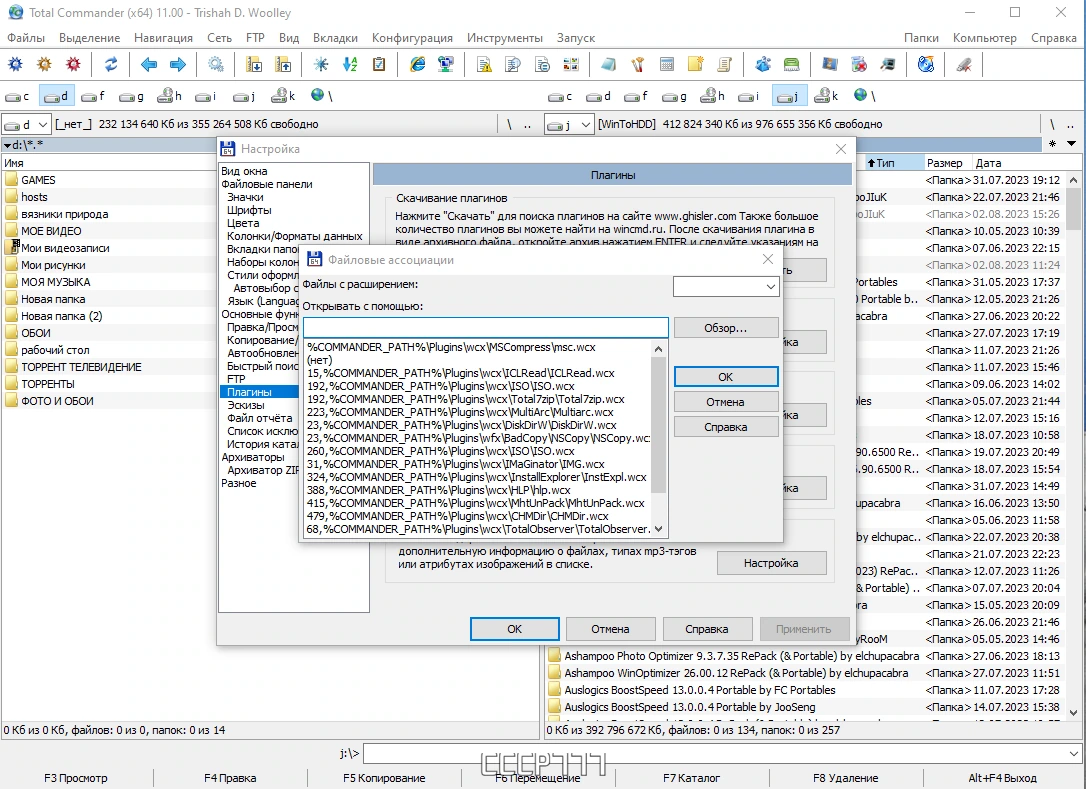Select Эскизы in settings tree
The height and width of the screenshot is (789, 1086).
click(246, 405)
